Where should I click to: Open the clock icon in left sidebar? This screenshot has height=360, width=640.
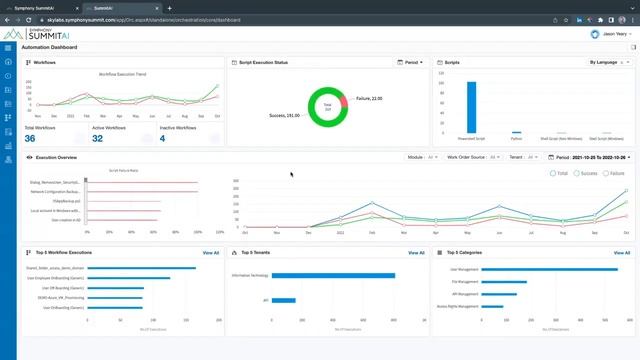tap(8, 76)
